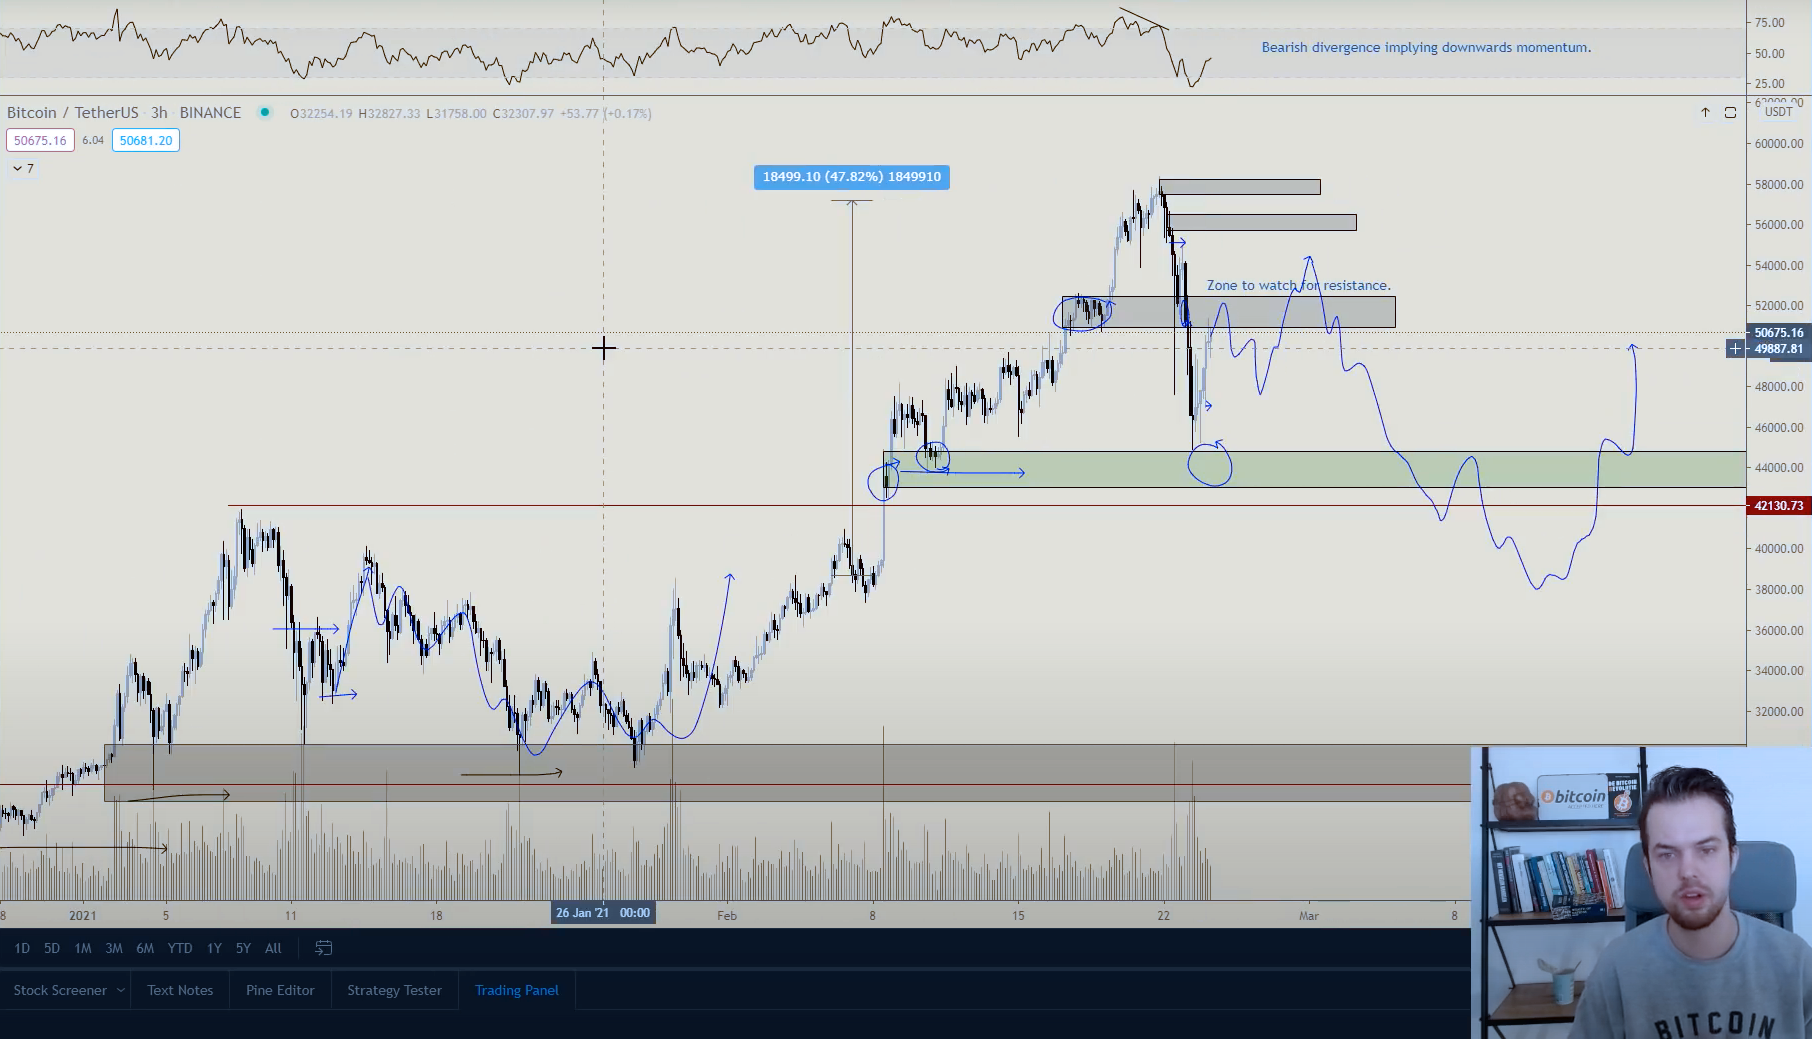This screenshot has width=1812, height=1039.
Task: Select the 3M time range
Action: pos(114,948)
